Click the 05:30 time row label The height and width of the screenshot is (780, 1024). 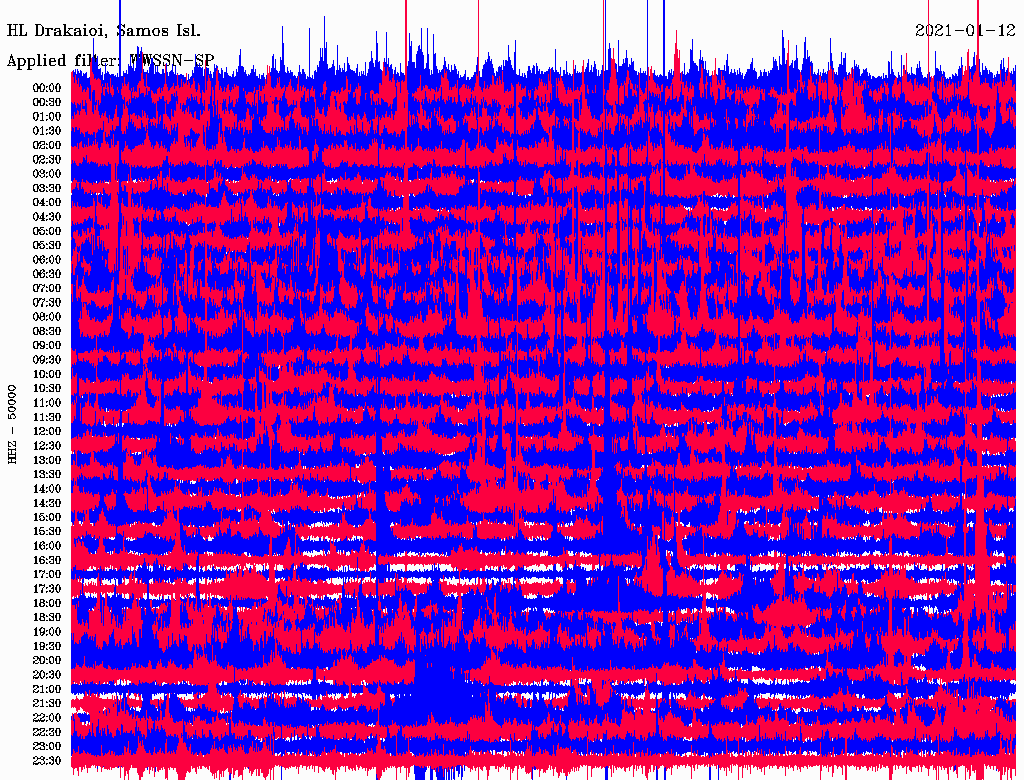pos(47,246)
